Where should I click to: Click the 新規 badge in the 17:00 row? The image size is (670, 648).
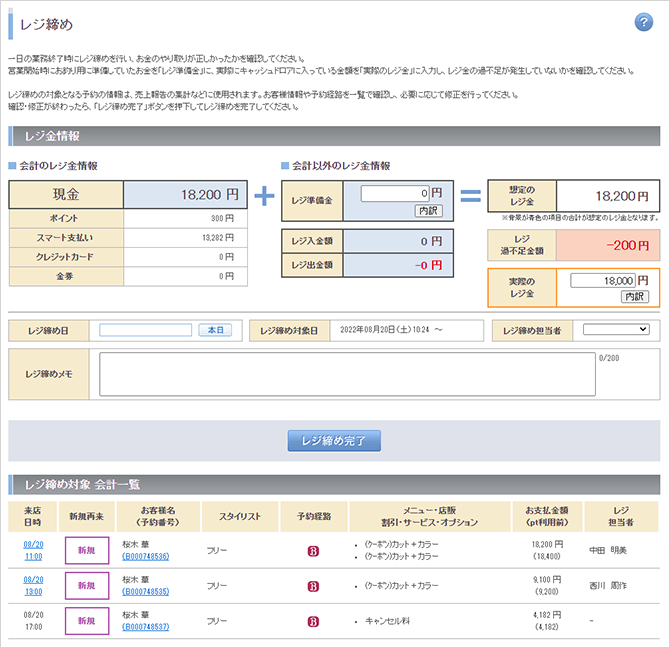coord(86,621)
